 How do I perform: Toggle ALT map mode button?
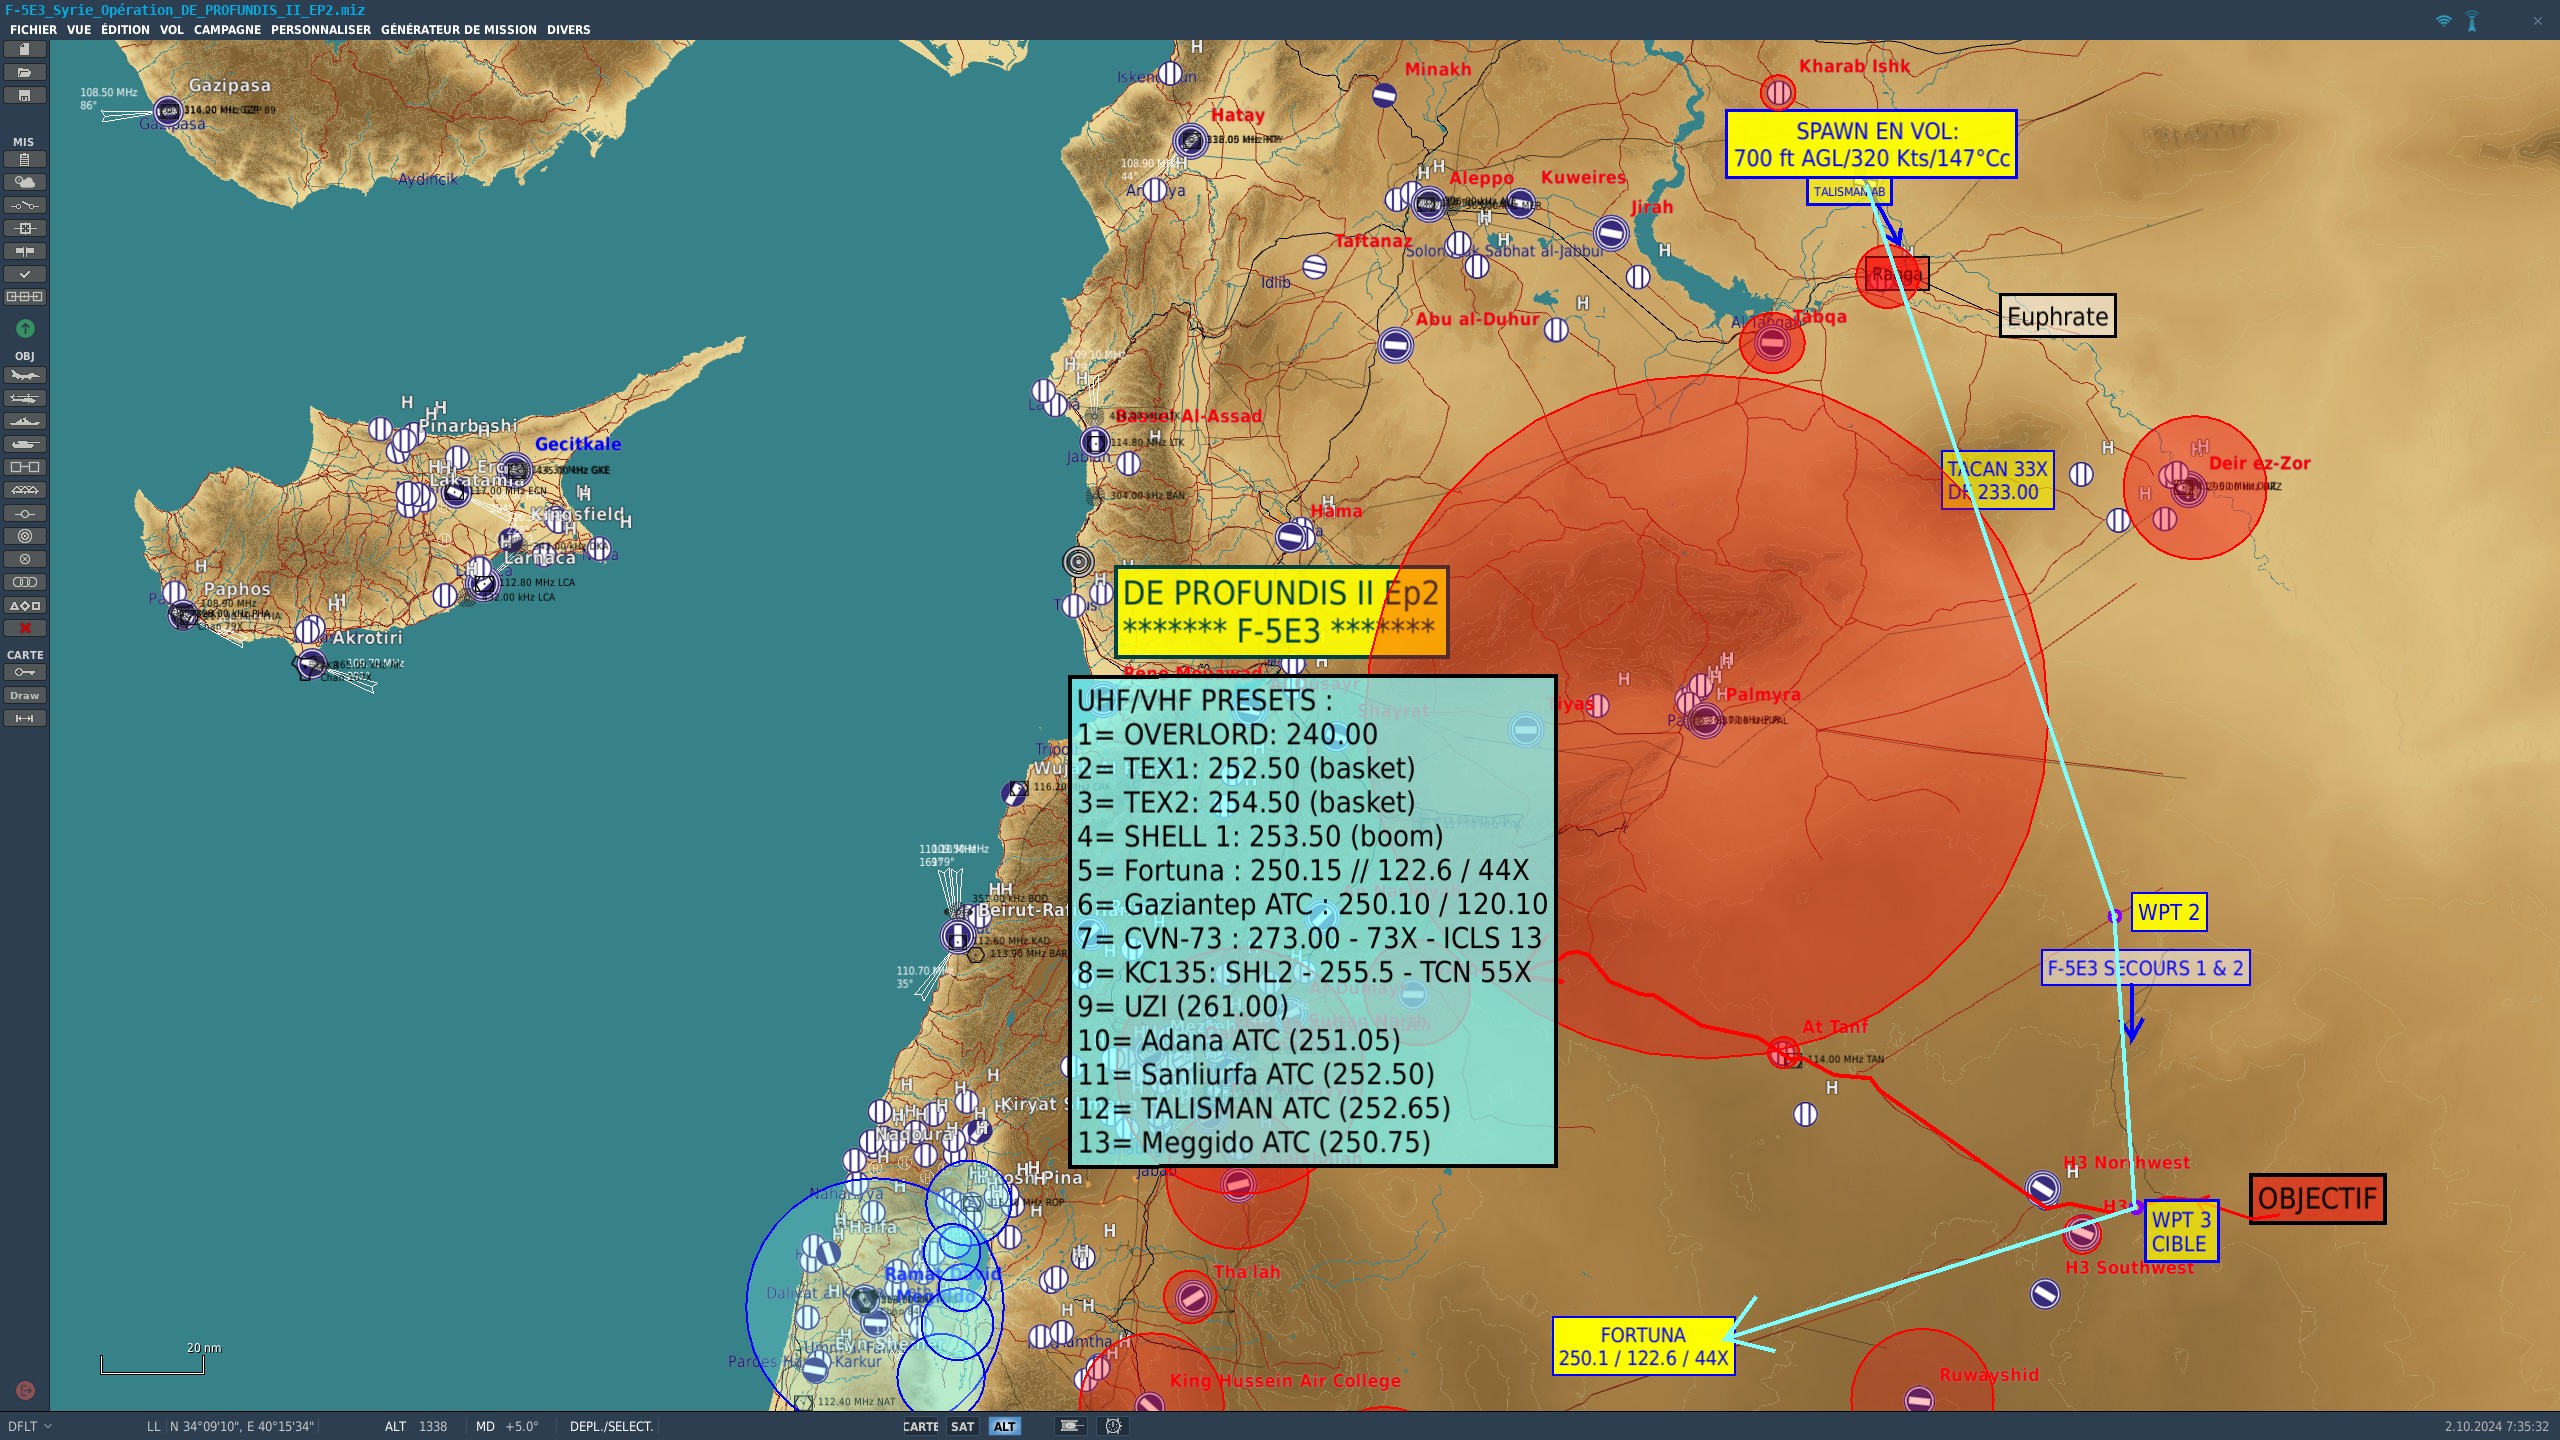click(1004, 1426)
